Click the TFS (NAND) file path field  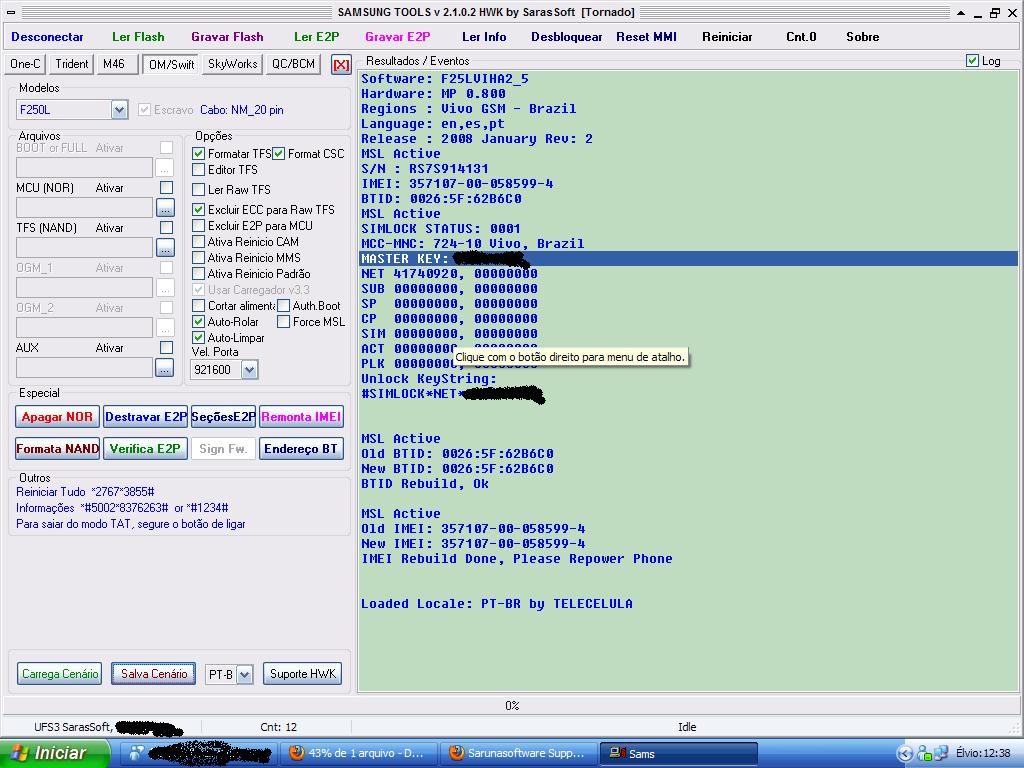[x=84, y=248]
